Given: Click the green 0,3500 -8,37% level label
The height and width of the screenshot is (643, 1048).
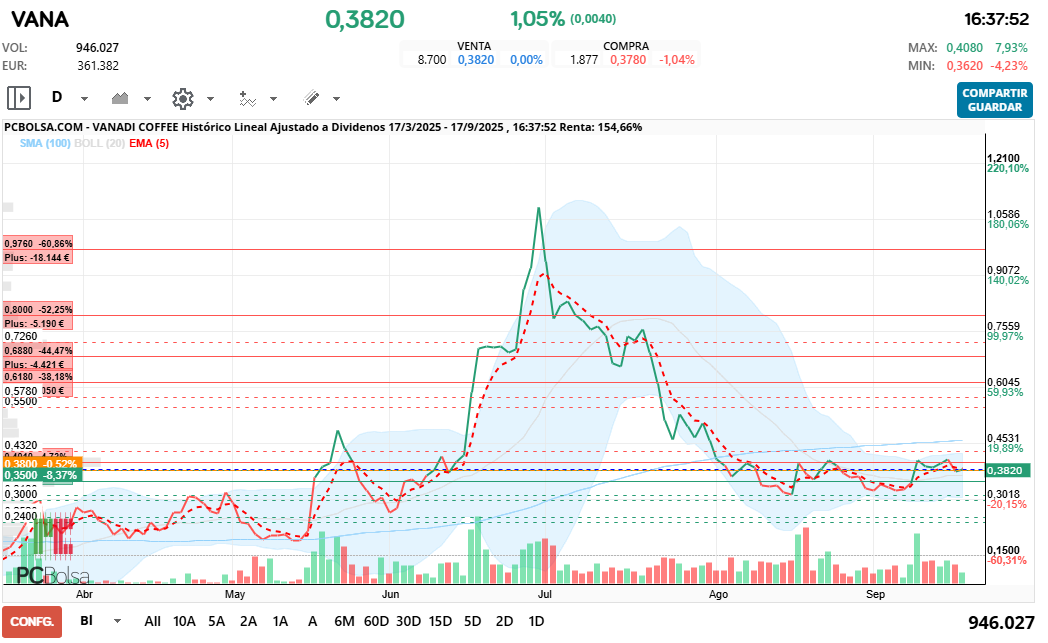Looking at the screenshot, I should click(42, 475).
